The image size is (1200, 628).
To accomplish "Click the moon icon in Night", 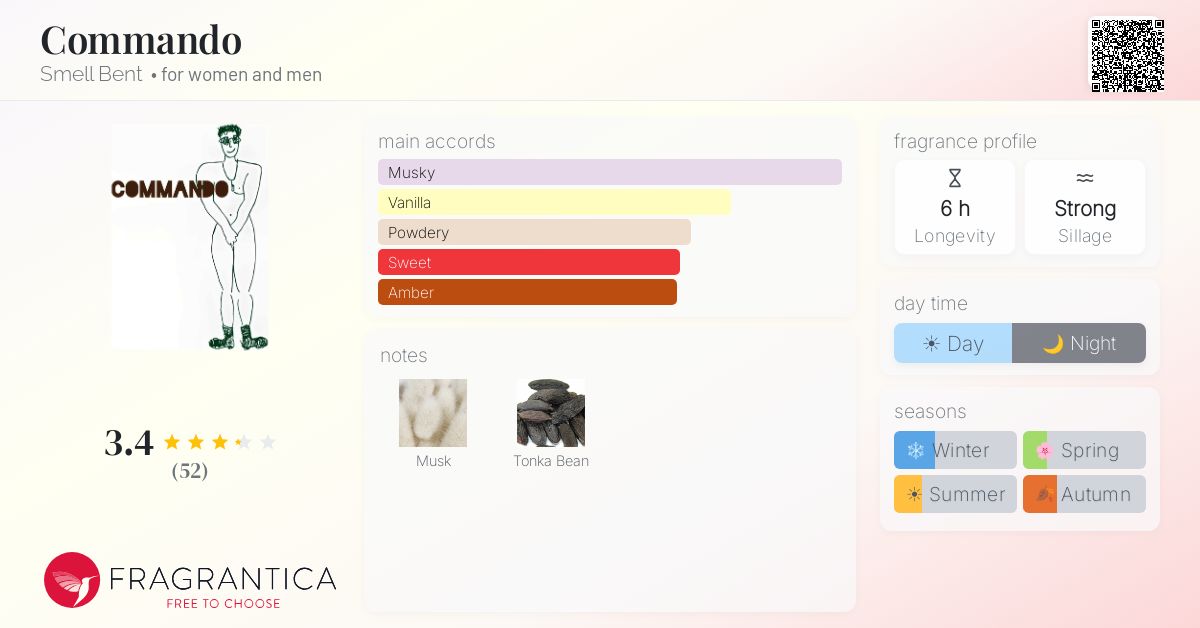I will click(x=1052, y=344).
